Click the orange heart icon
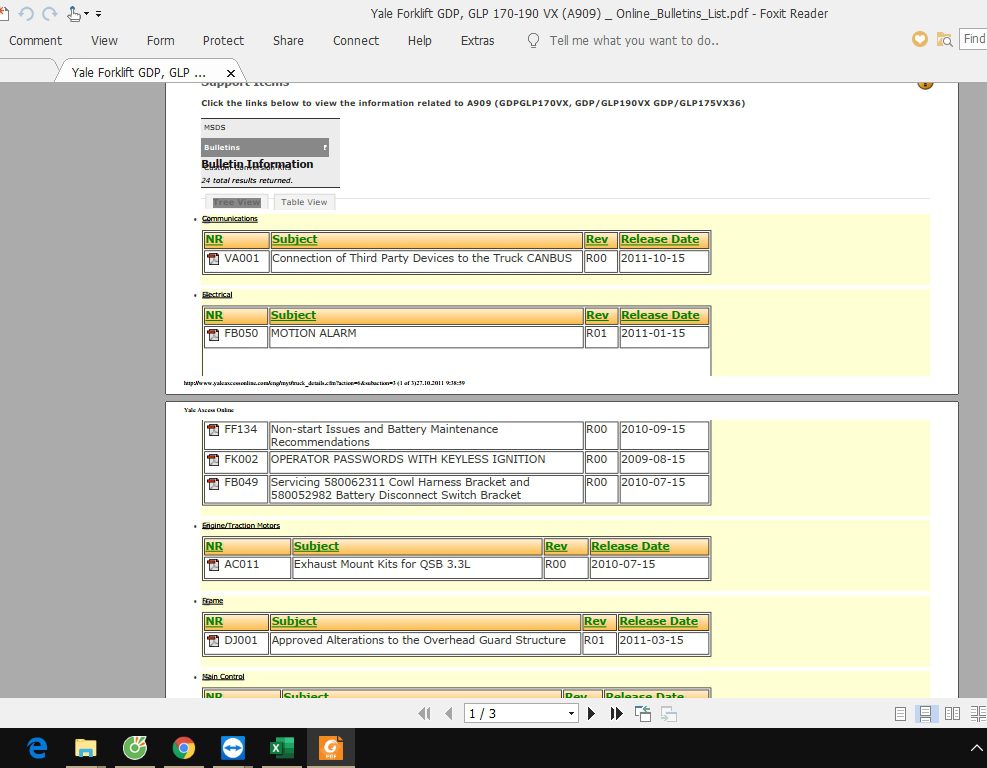 [x=920, y=39]
